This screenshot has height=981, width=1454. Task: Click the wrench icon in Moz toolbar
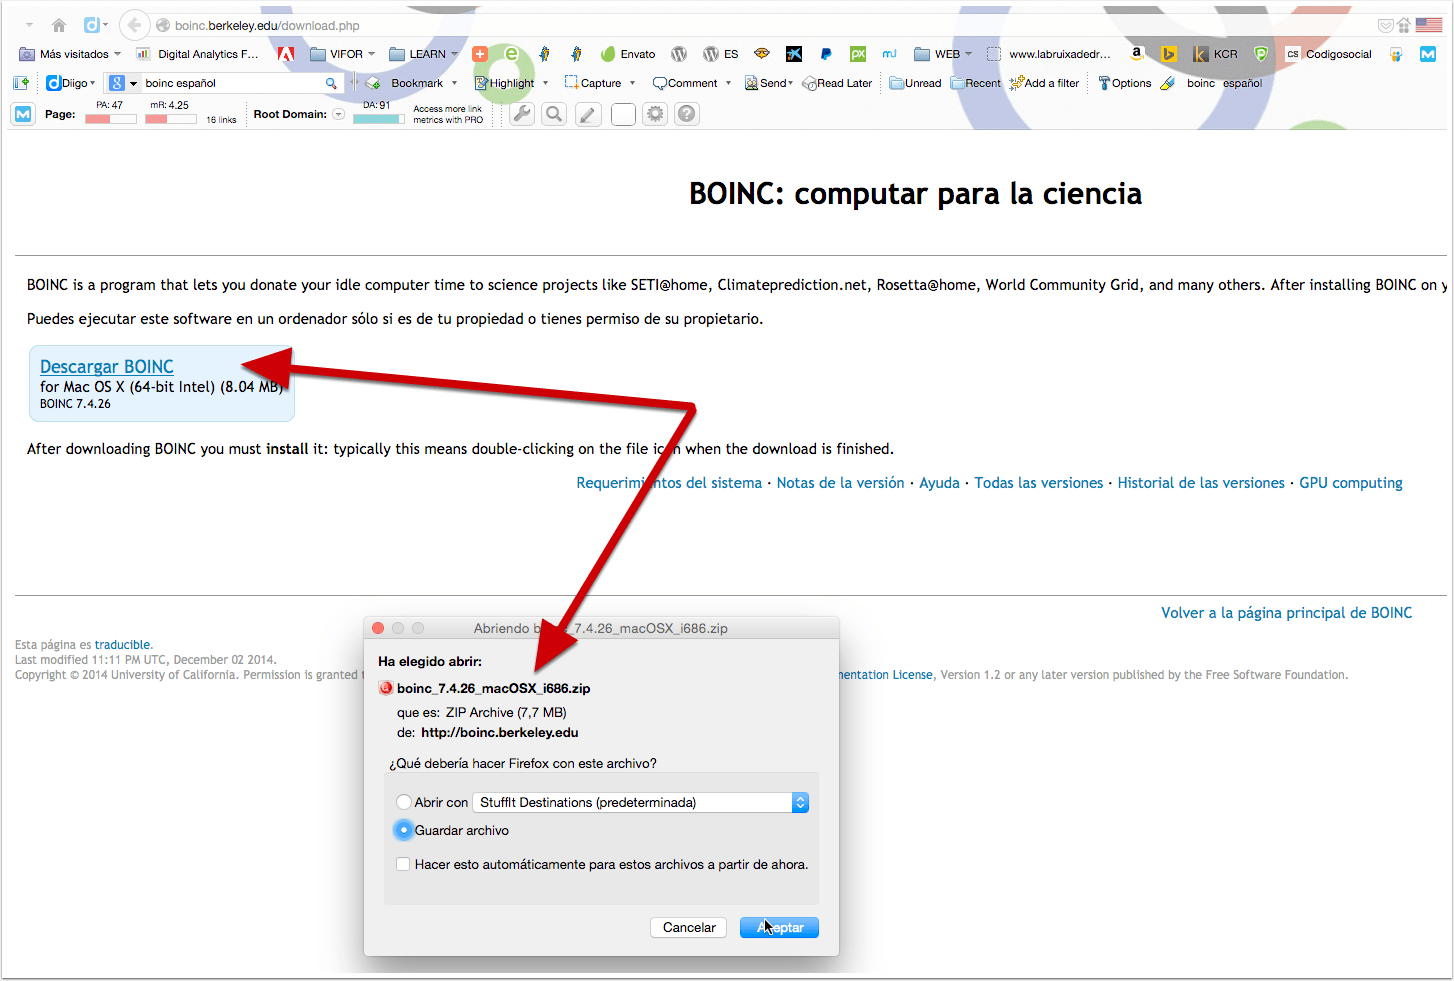[x=522, y=114]
